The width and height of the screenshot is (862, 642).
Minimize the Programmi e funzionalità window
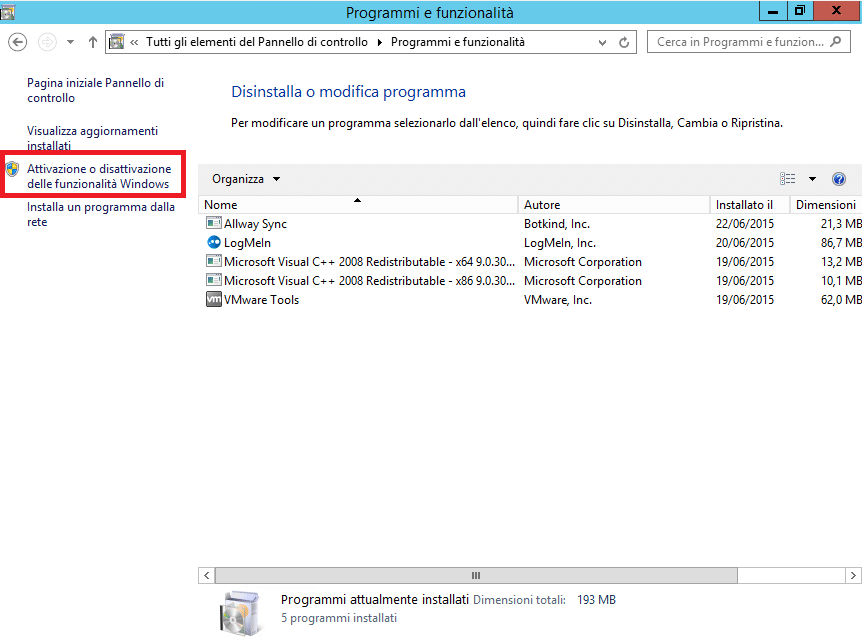[772, 11]
